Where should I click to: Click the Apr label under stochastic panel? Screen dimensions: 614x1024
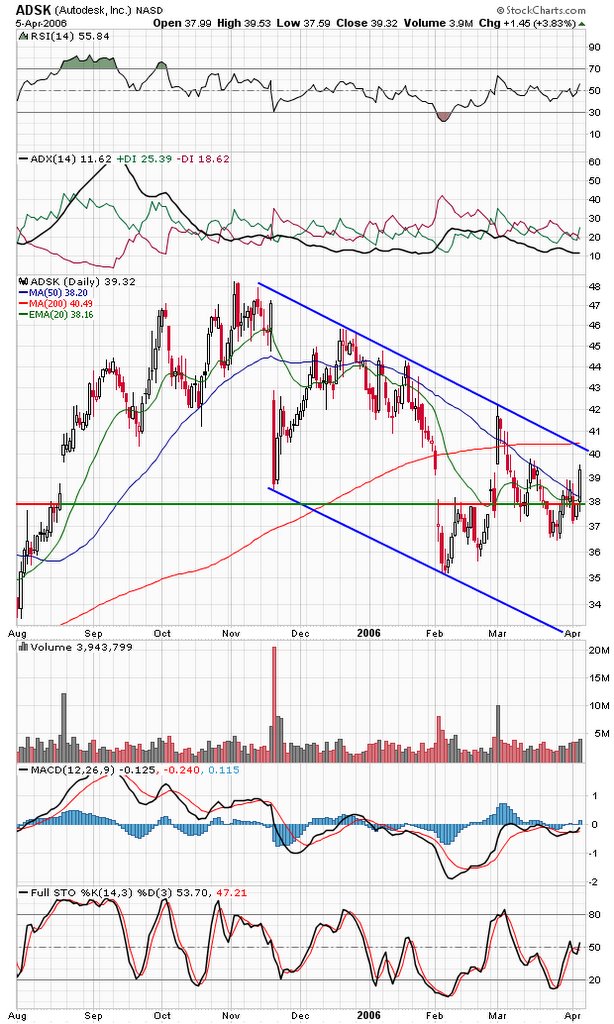[573, 1016]
